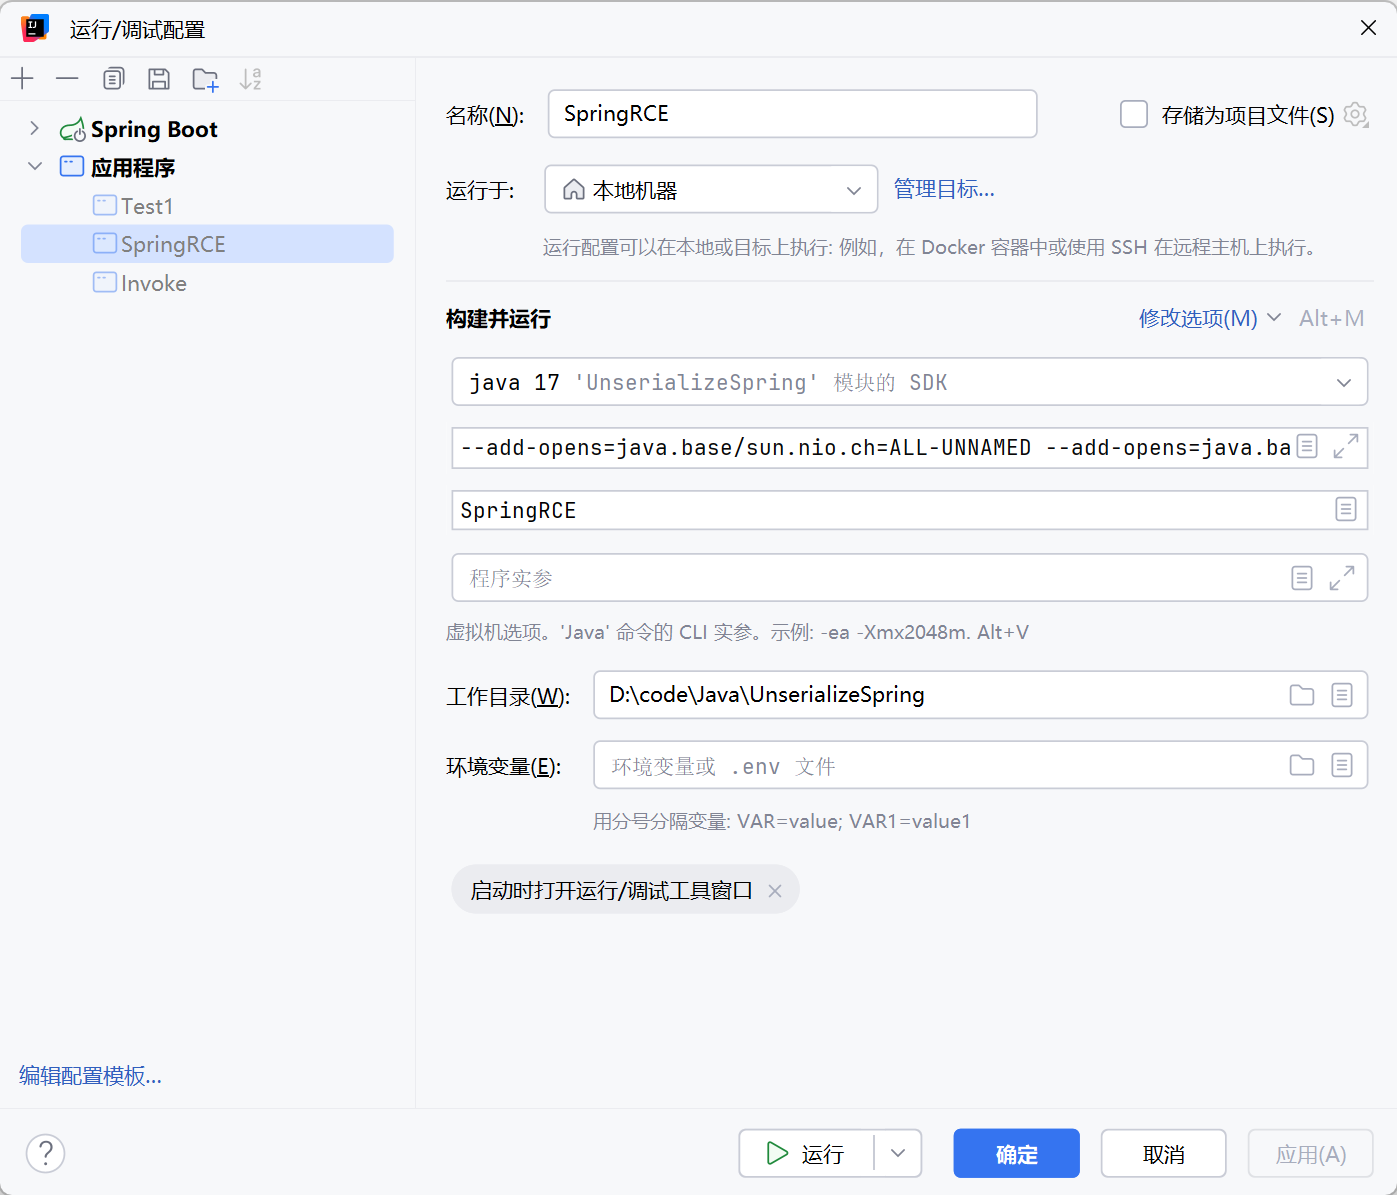Remove selected configuration with minus icon
This screenshot has width=1397, height=1195.
pyautogui.click(x=67, y=79)
